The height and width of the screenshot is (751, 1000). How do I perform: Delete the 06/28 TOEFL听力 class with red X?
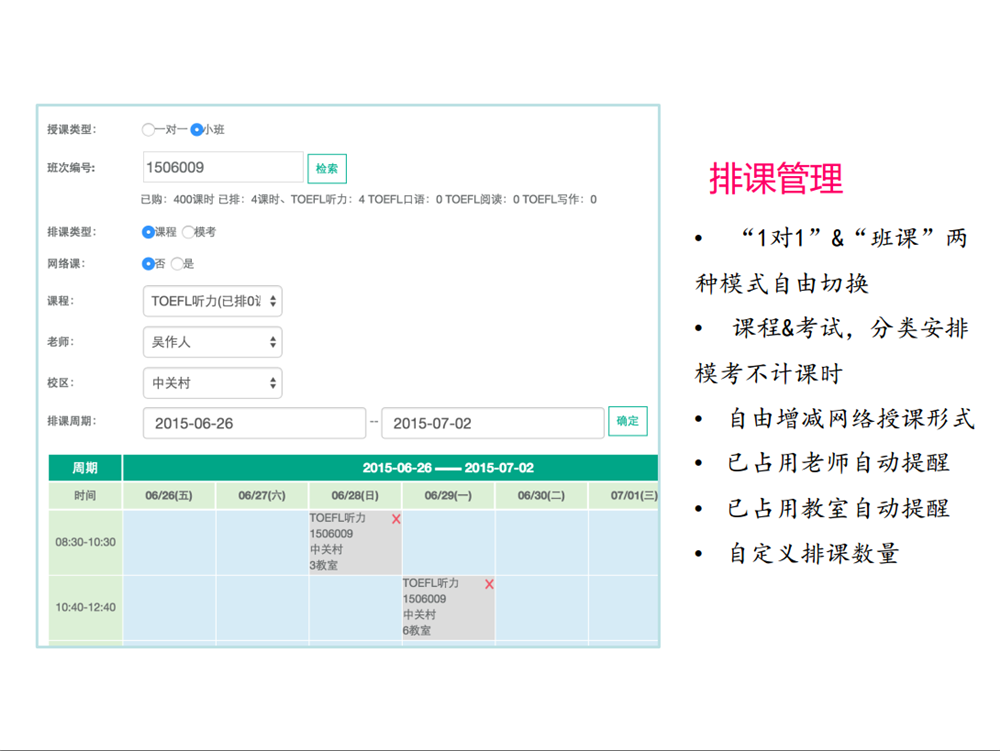pyautogui.click(x=396, y=521)
